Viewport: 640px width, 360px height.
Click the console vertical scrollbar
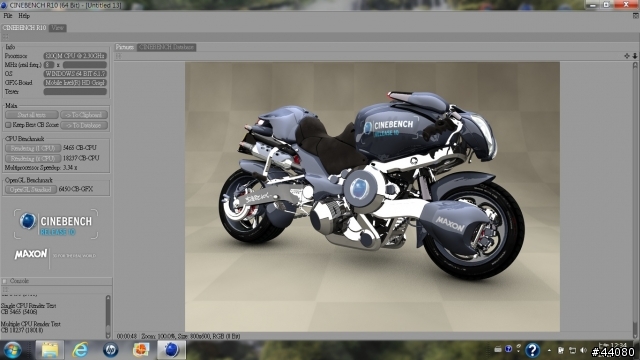(x=108, y=317)
